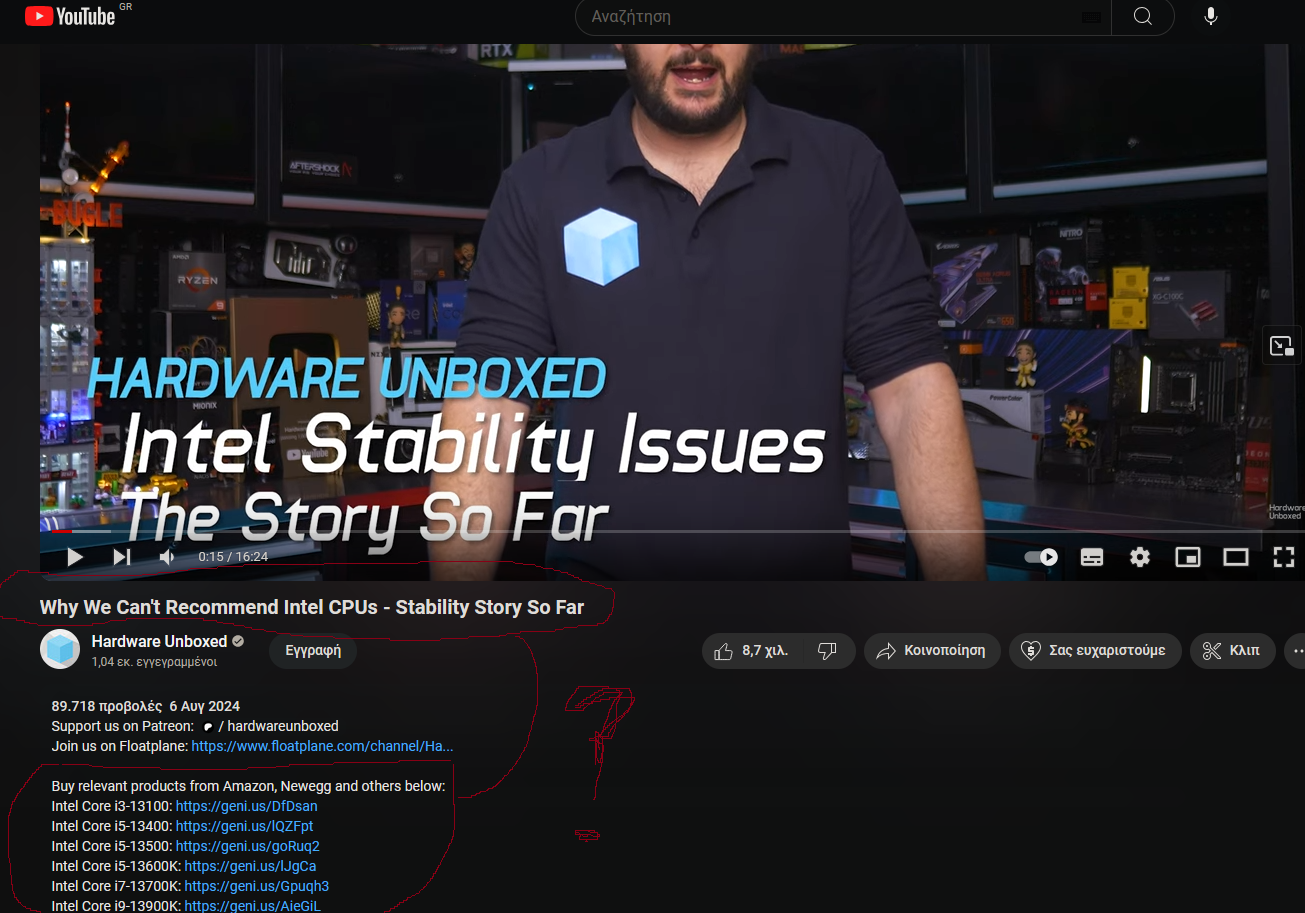Open more actions three-dot menu

(1296, 651)
